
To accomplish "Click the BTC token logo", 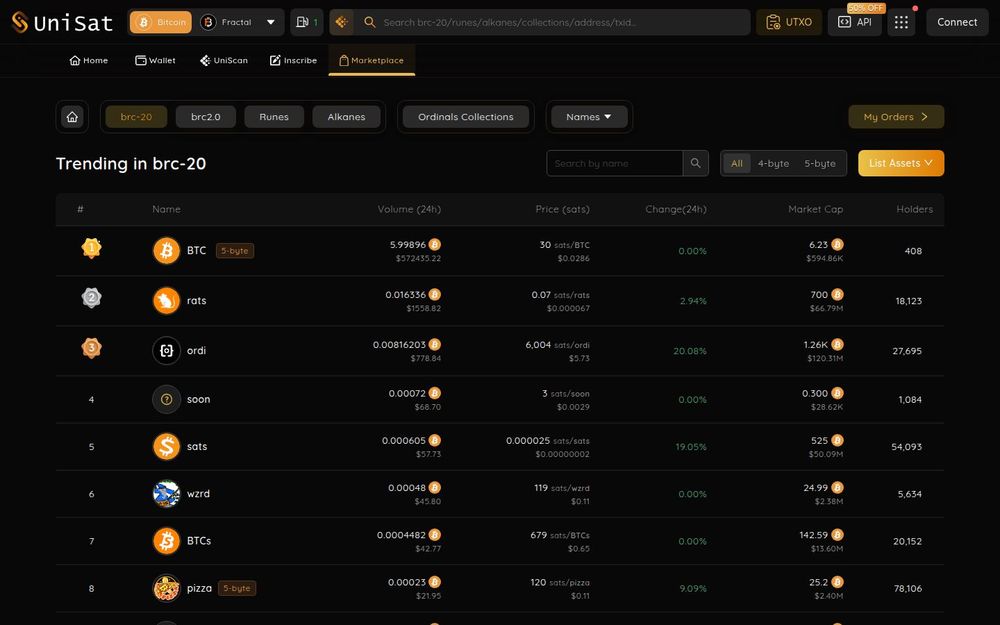I will (x=166, y=251).
